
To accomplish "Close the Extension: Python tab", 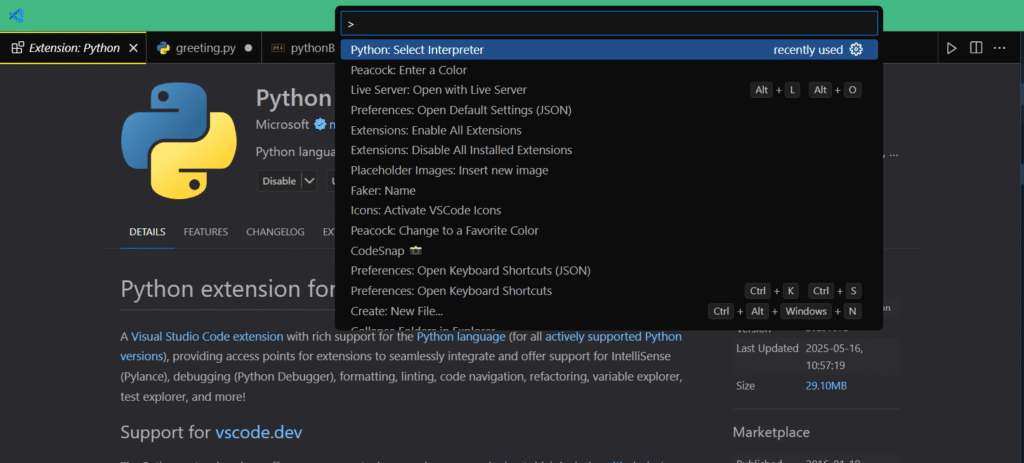I will pos(134,48).
